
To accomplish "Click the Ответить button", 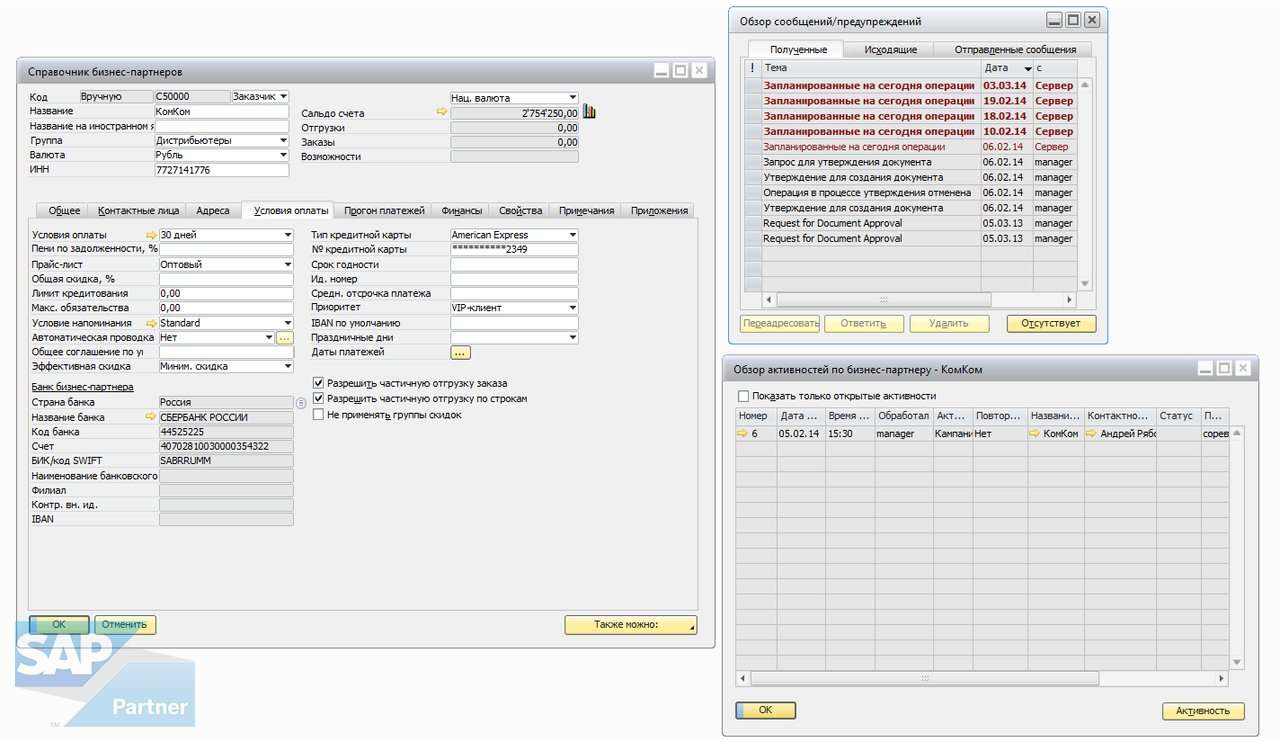I will [864, 324].
